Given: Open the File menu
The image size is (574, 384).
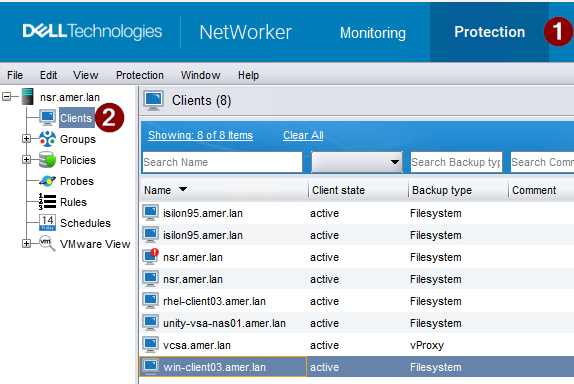Looking at the screenshot, I should (x=15, y=75).
